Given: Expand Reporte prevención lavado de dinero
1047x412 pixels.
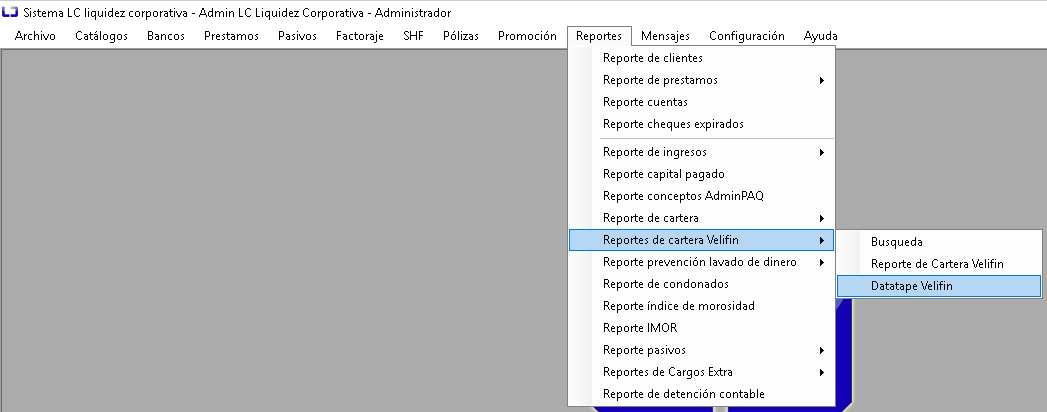Looking at the screenshot, I should click(701, 262).
